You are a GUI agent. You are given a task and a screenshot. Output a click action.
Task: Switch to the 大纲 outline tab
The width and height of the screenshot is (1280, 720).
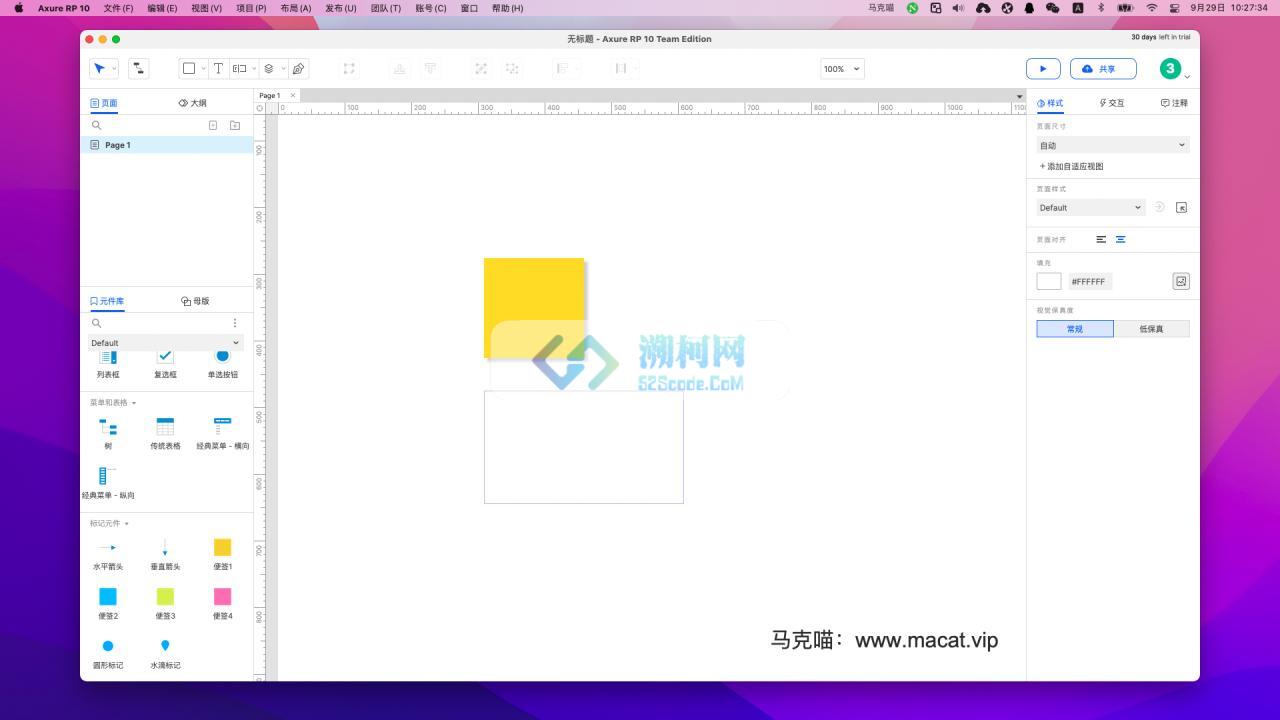coord(192,103)
